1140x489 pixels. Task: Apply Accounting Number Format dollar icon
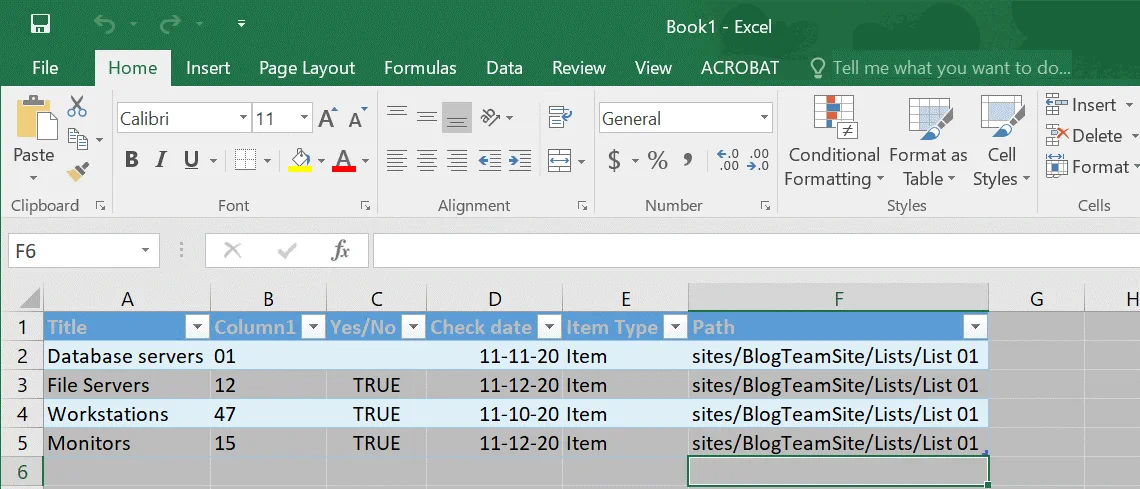(x=614, y=160)
